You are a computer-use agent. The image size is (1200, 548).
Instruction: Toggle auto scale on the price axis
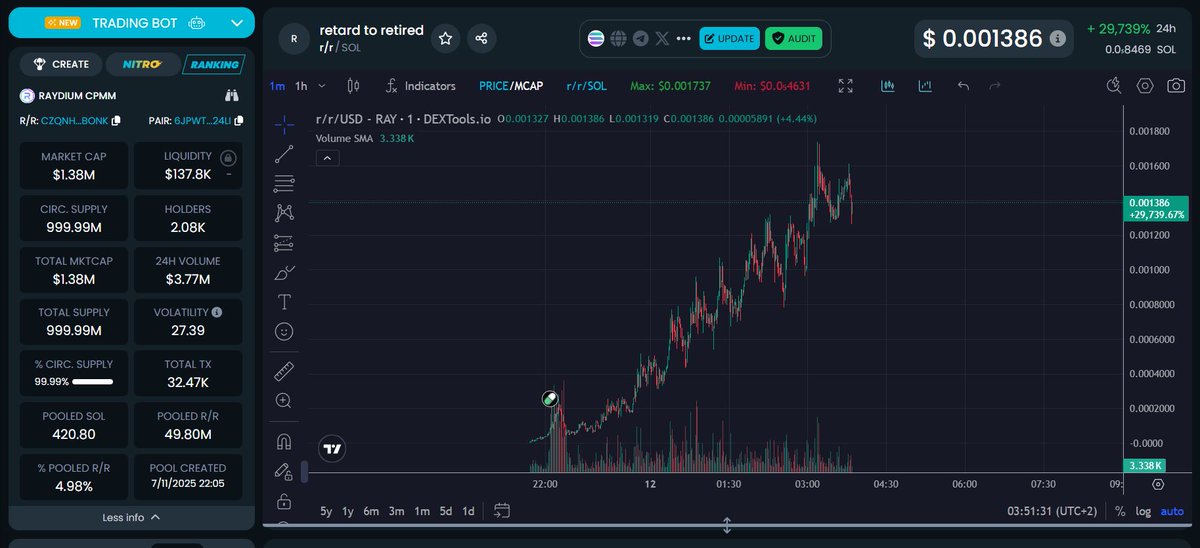click(x=1171, y=511)
